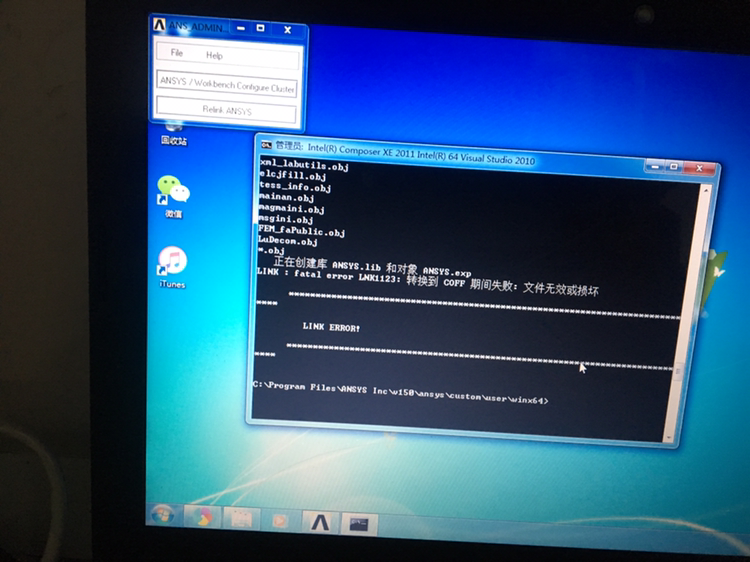Click the 'LuDecom.obj' line
750x562 pixels.
point(288,241)
